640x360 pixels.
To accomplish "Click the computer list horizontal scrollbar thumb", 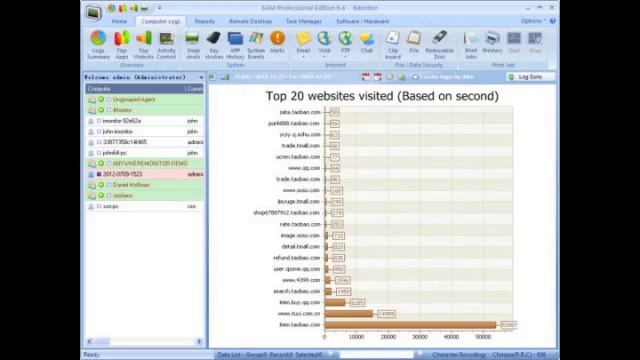I will pos(102,341).
